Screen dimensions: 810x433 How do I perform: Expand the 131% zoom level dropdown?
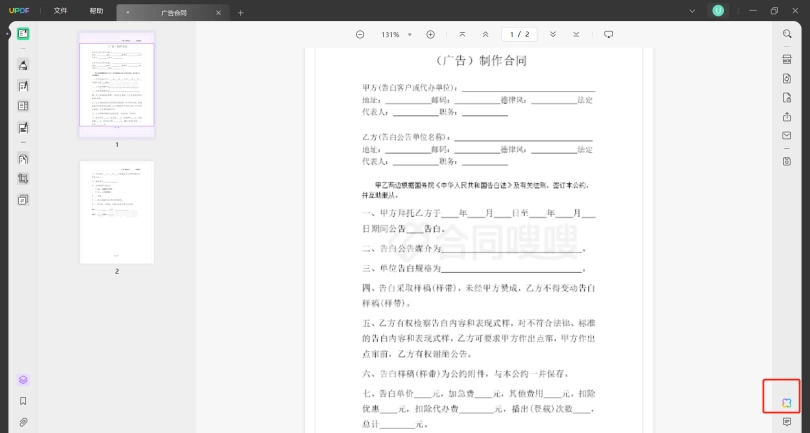pos(396,35)
